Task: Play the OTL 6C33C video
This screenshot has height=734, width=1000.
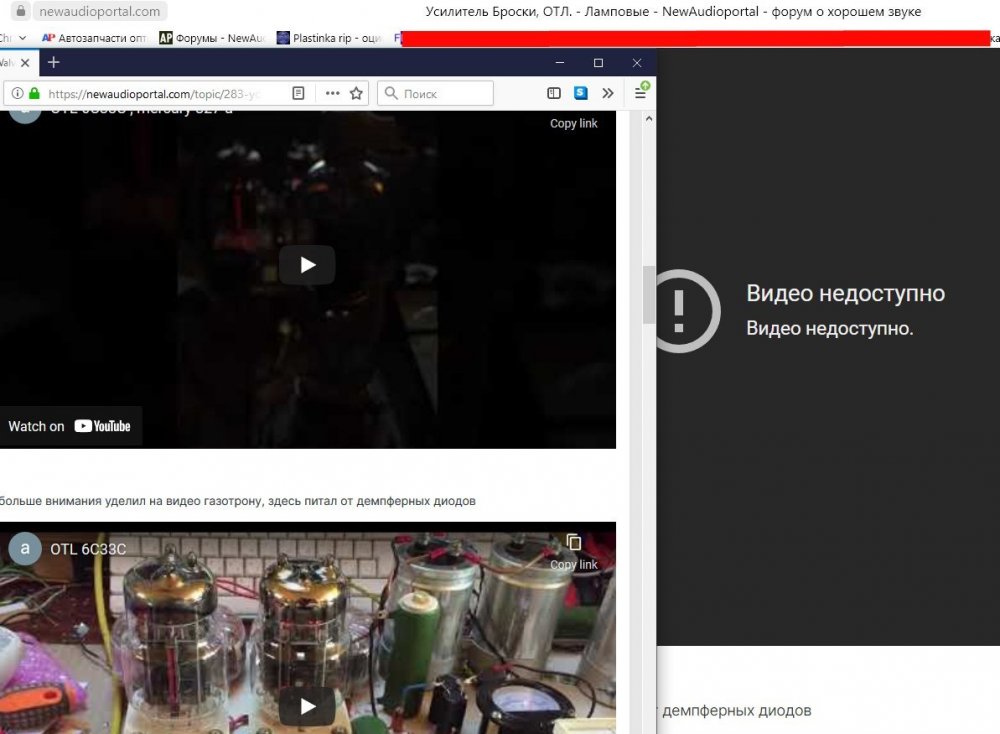Action: tap(307, 706)
